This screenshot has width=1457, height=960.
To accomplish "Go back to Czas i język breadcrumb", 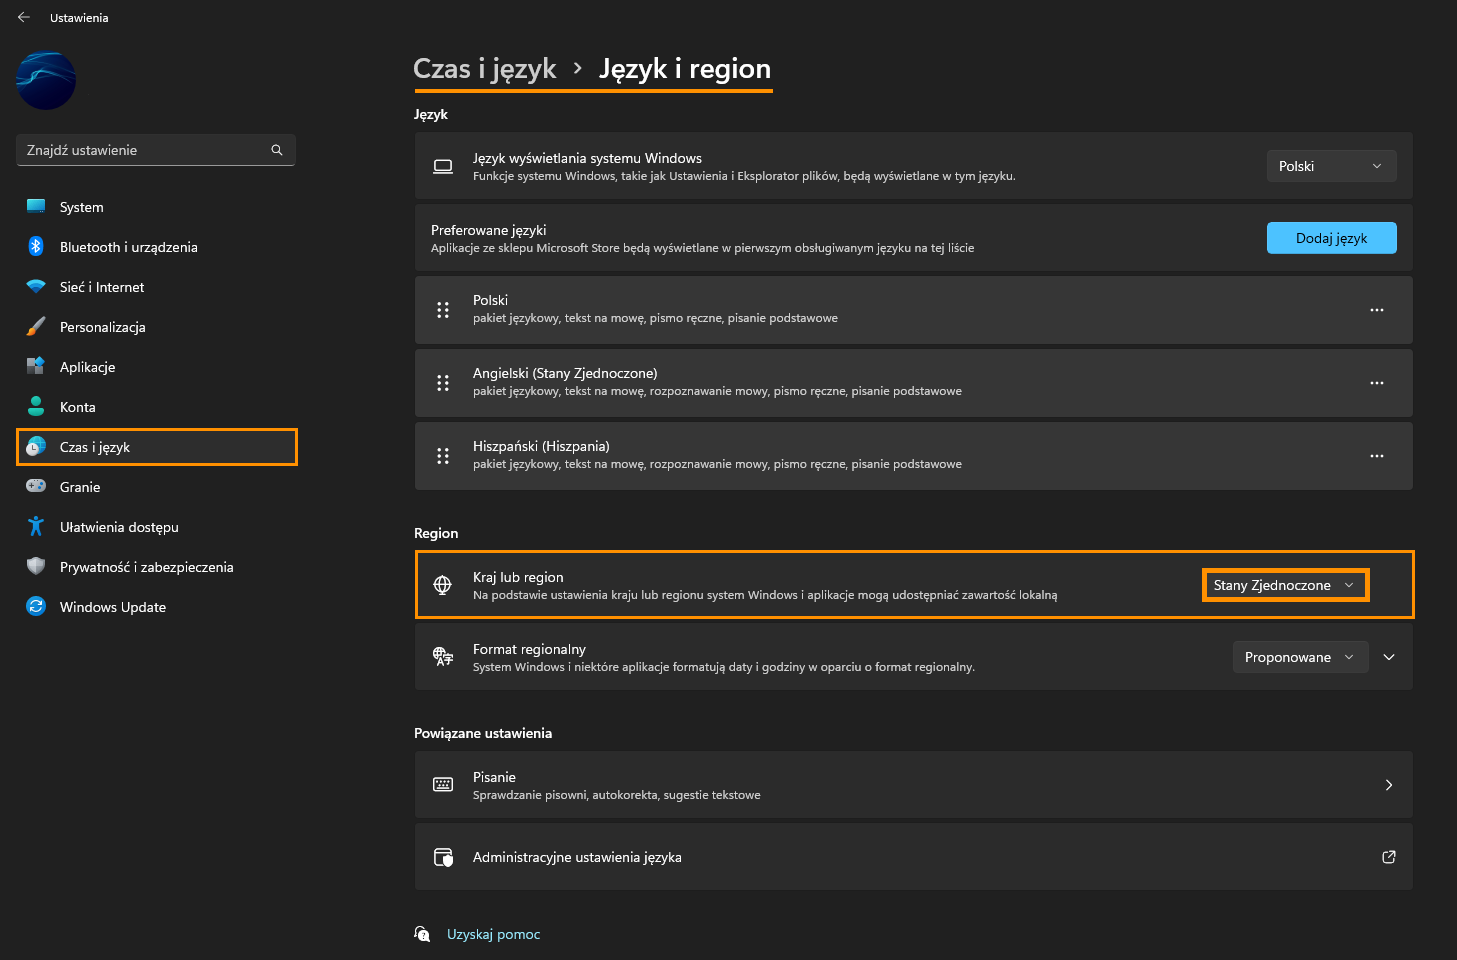I will pyautogui.click(x=485, y=69).
